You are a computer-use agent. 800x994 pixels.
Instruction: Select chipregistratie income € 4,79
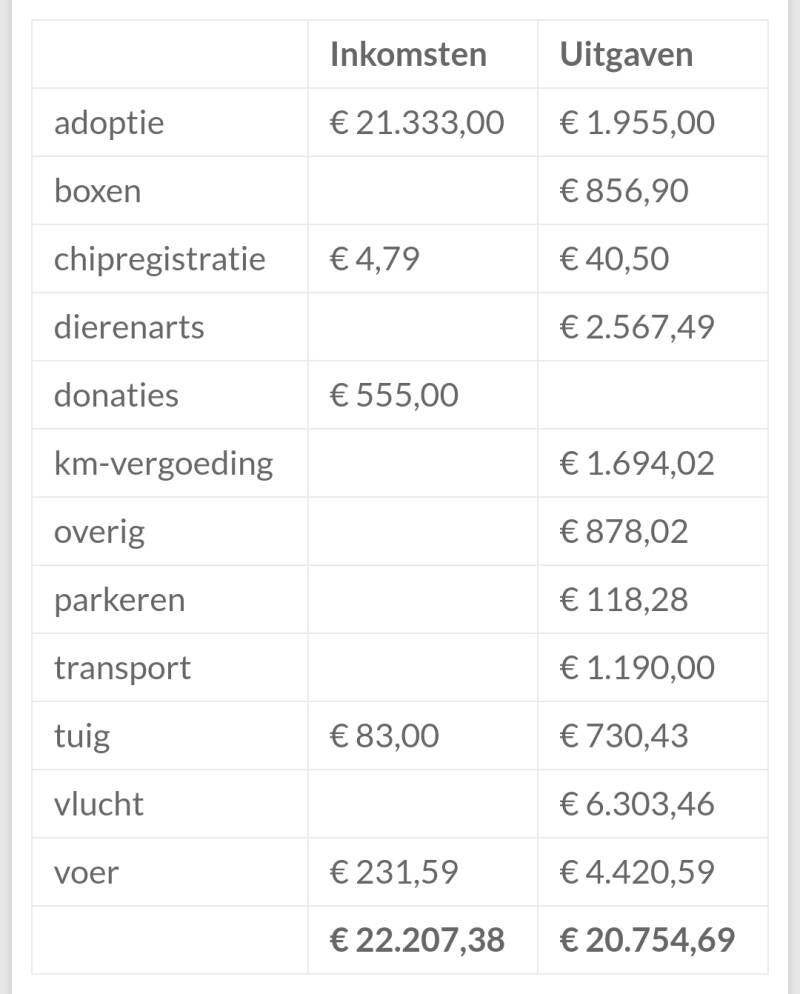pyautogui.click(x=374, y=259)
